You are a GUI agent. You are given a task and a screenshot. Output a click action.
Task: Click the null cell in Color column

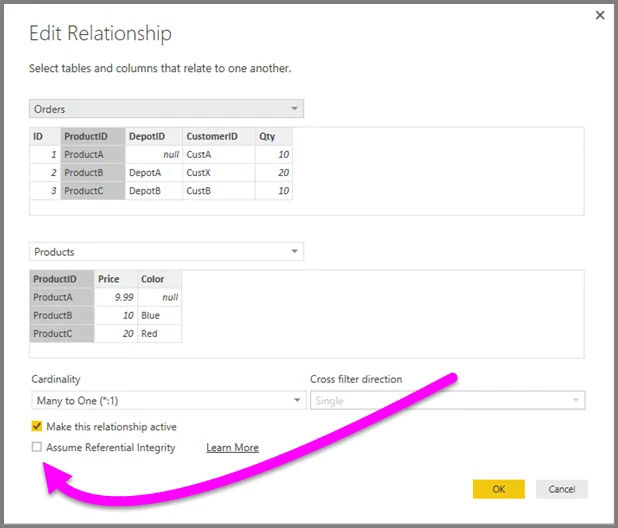click(160, 297)
